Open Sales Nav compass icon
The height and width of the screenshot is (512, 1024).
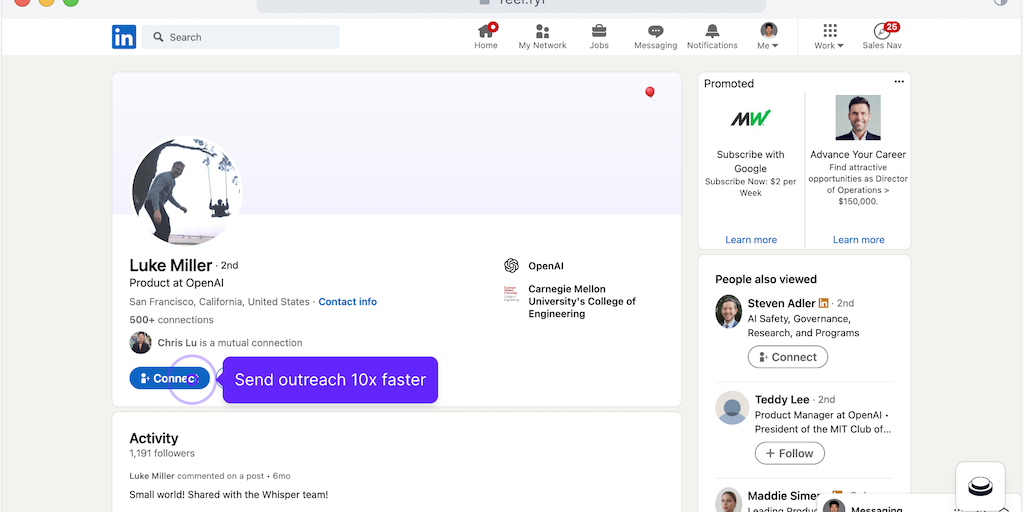click(x=881, y=31)
